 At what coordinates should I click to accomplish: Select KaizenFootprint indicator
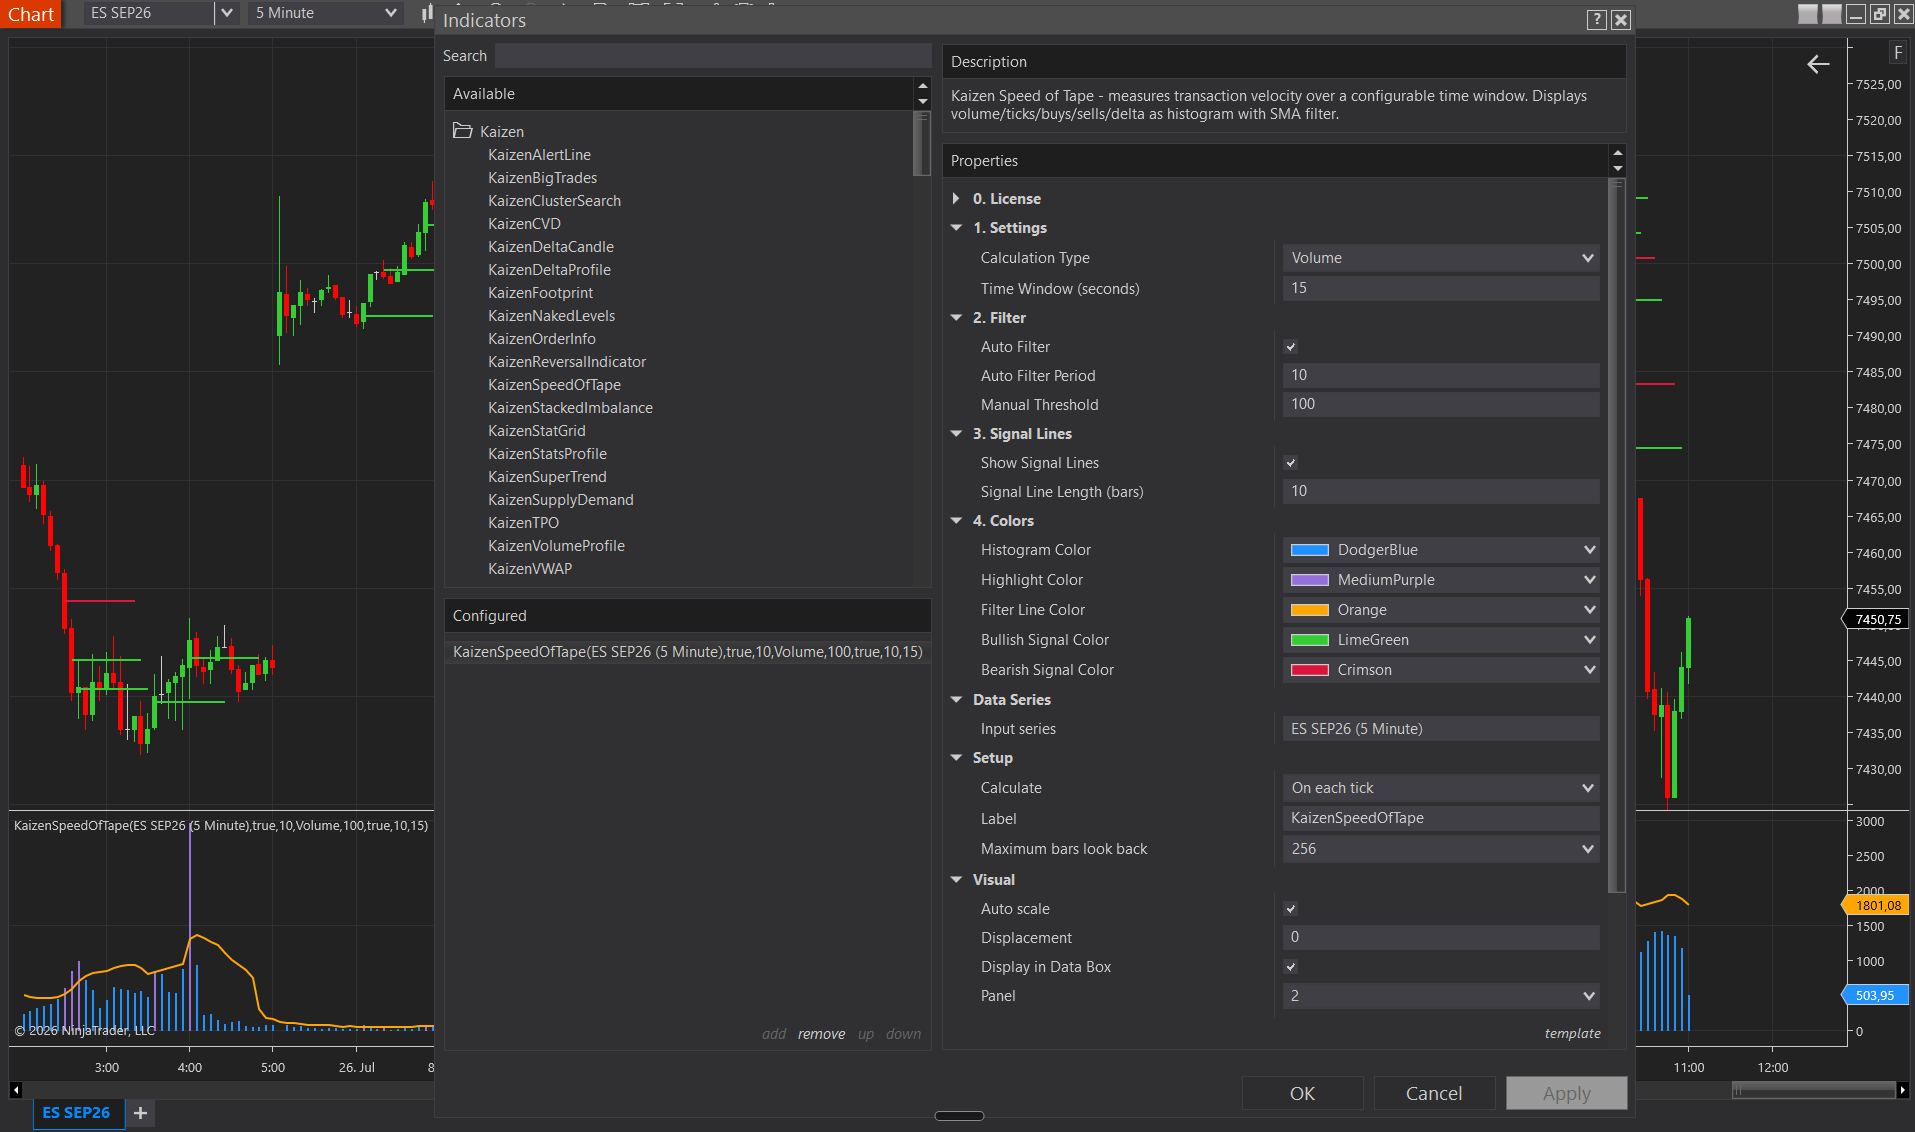[x=540, y=293]
